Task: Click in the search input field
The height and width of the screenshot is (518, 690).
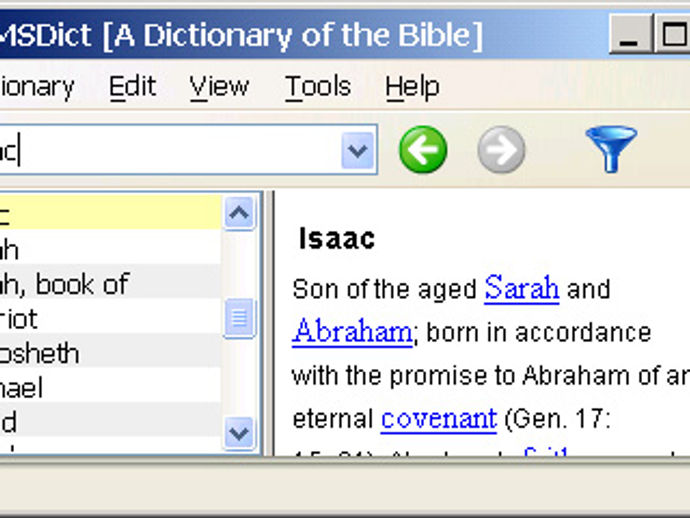Action: click(x=169, y=150)
